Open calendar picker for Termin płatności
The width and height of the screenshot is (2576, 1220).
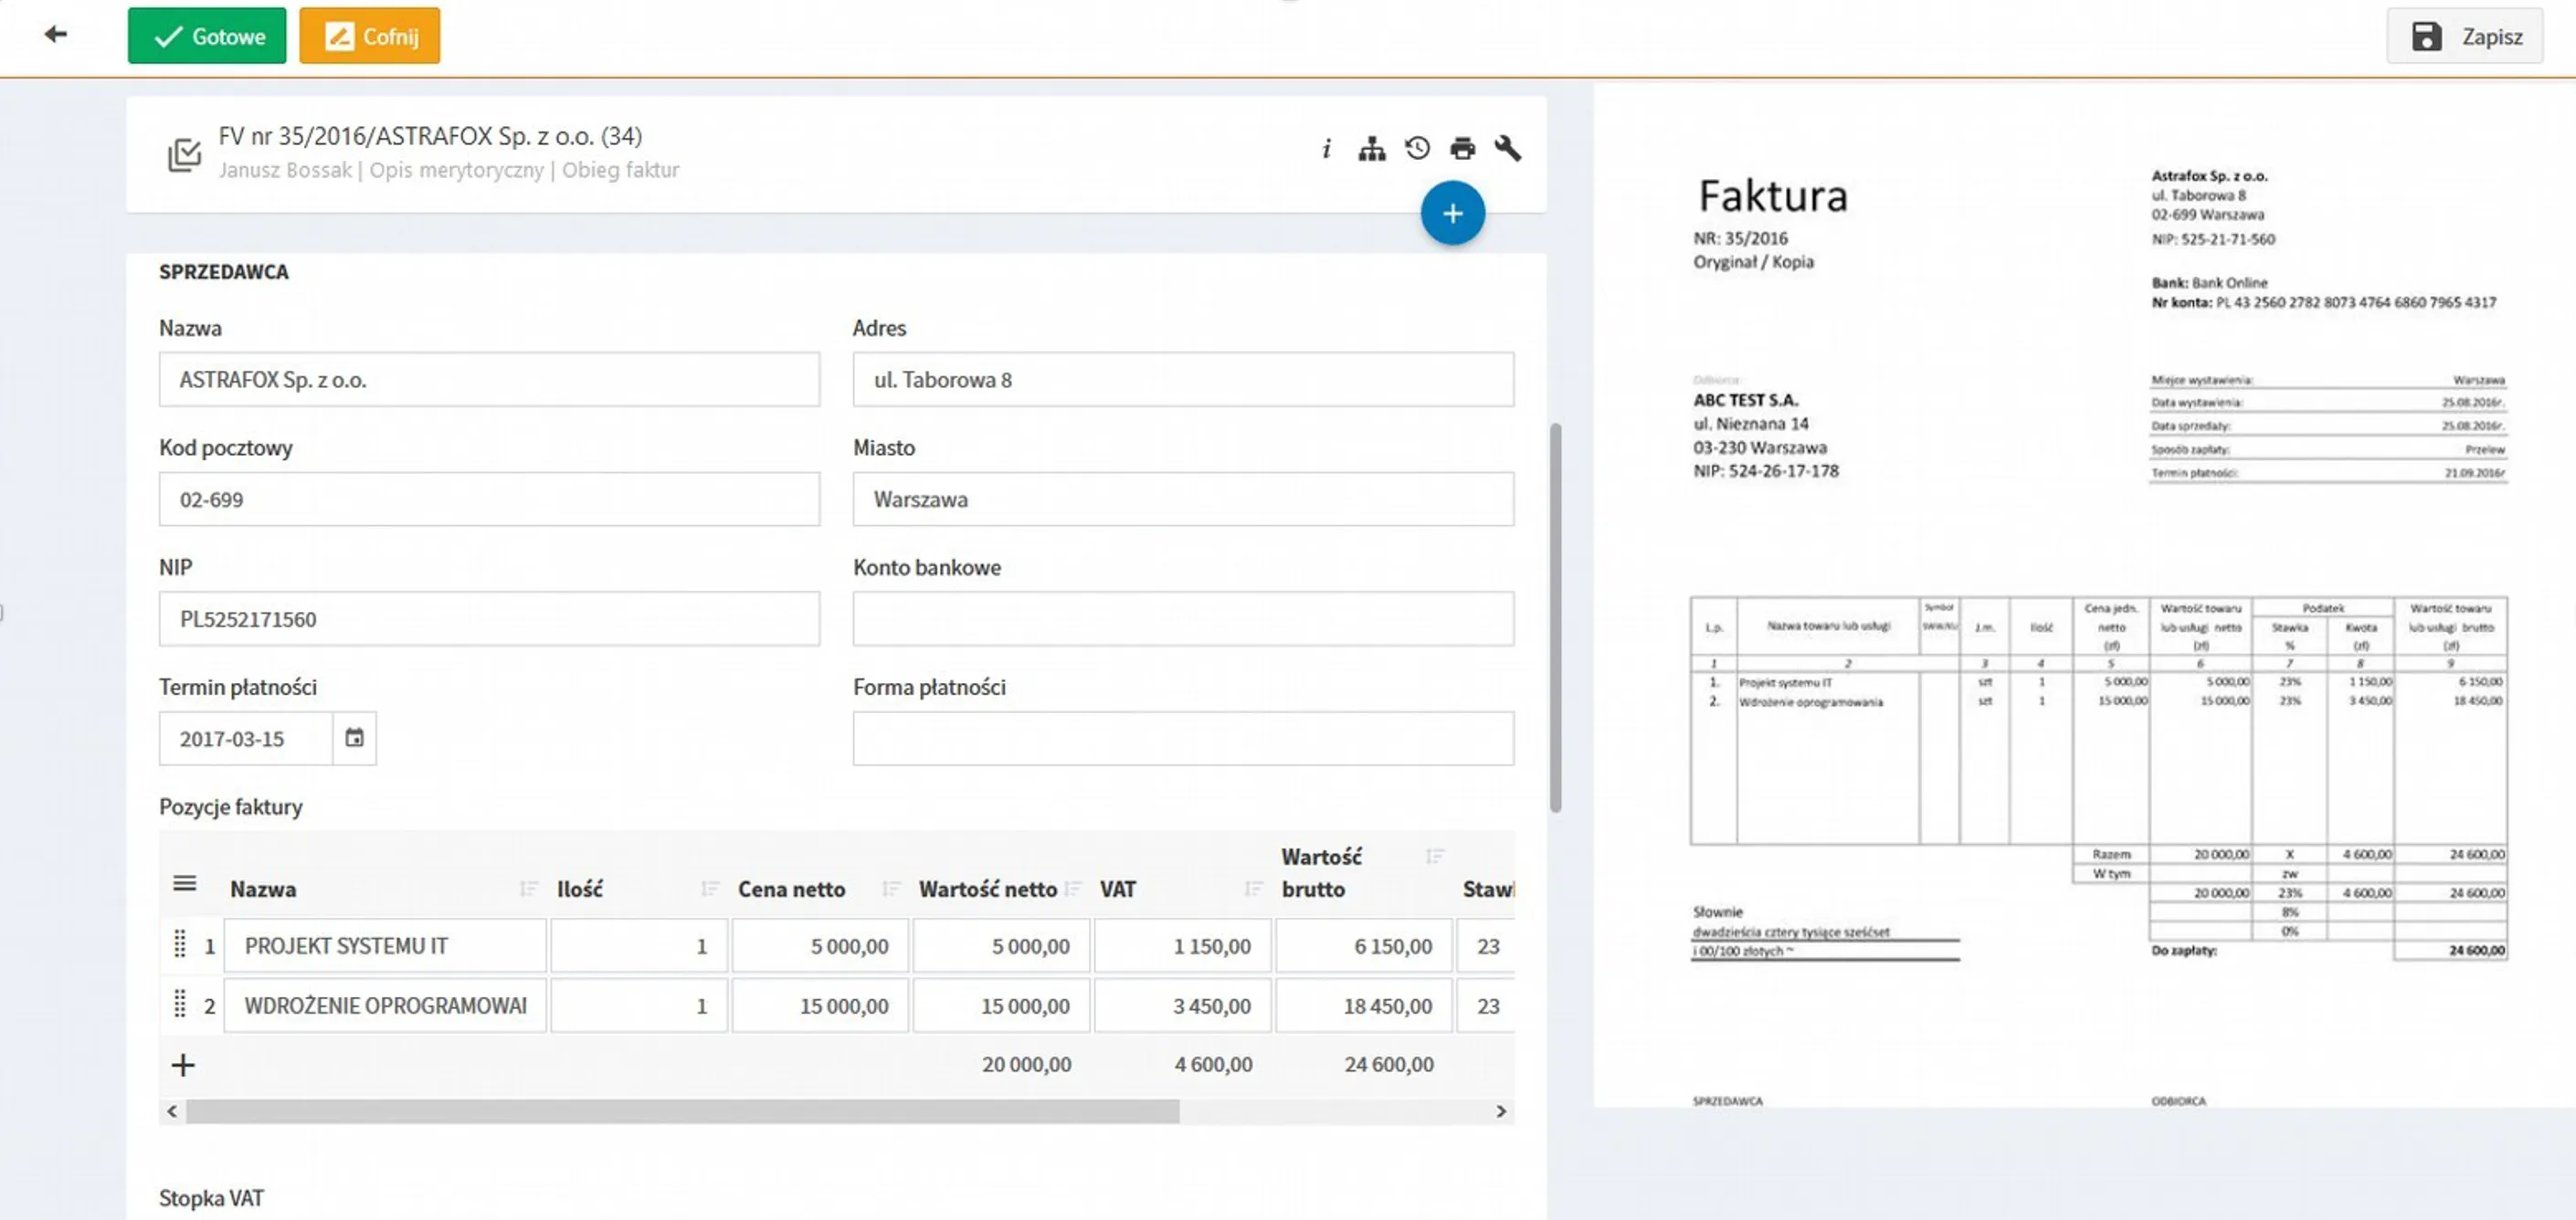(x=354, y=738)
